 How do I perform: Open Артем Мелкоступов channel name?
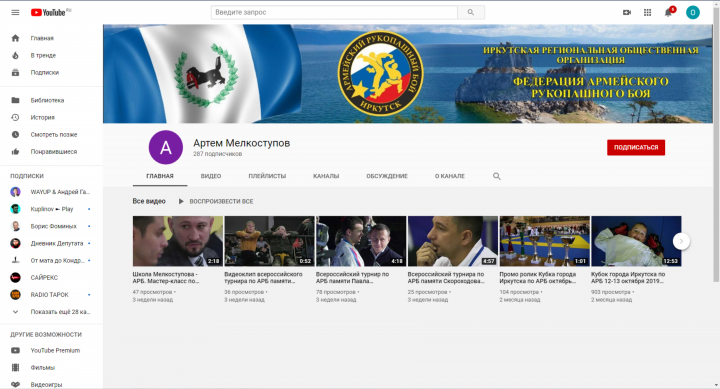(242, 143)
